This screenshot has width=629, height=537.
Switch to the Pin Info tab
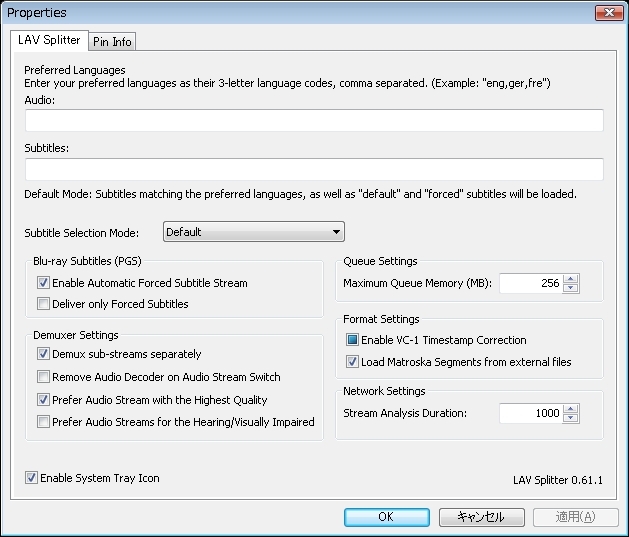(111, 41)
